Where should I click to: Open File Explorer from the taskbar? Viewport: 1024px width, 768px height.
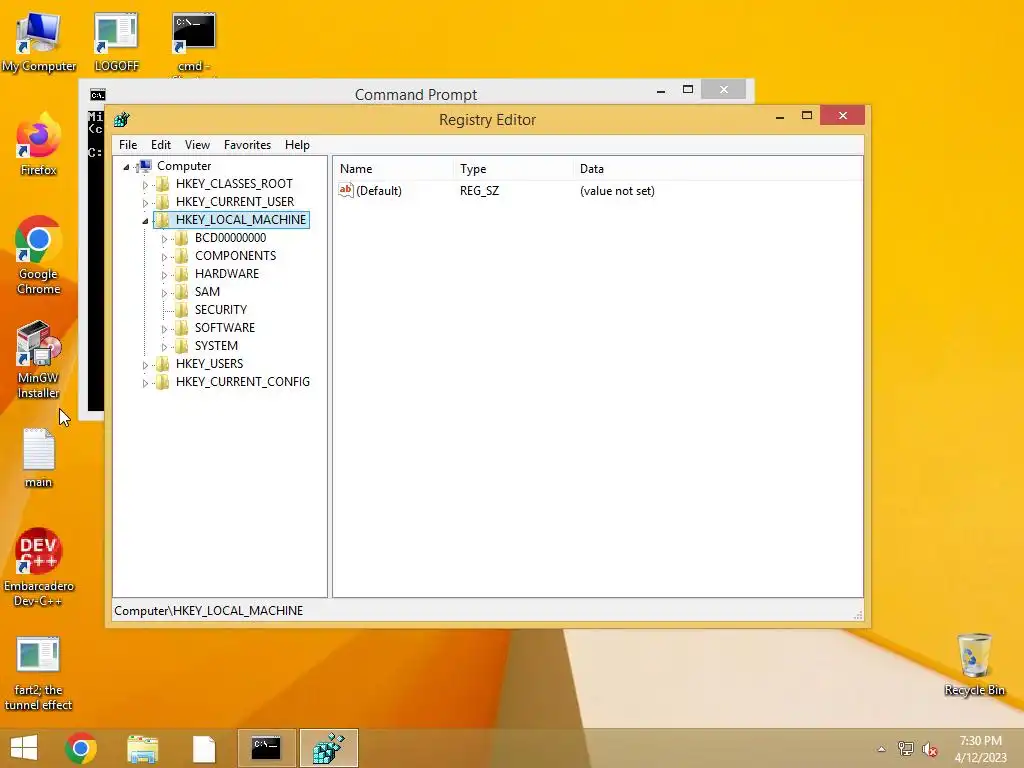[x=142, y=748]
